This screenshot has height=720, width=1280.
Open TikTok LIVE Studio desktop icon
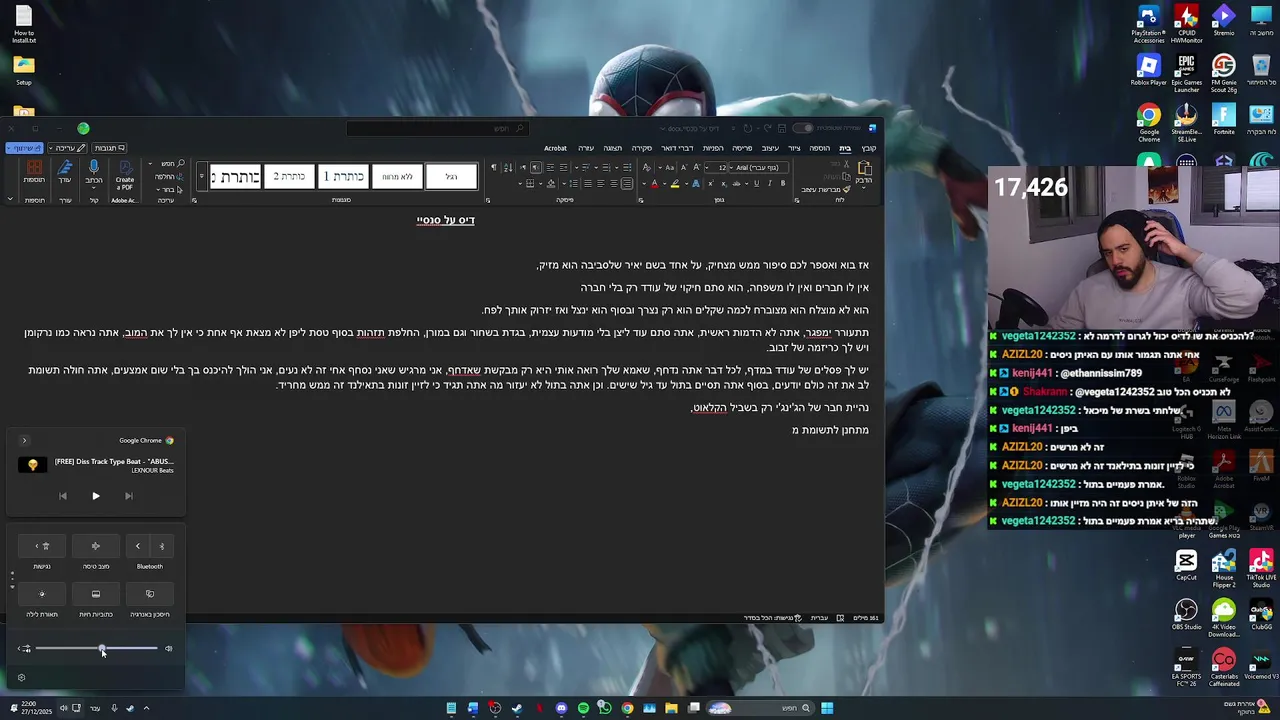[x=1261, y=570]
